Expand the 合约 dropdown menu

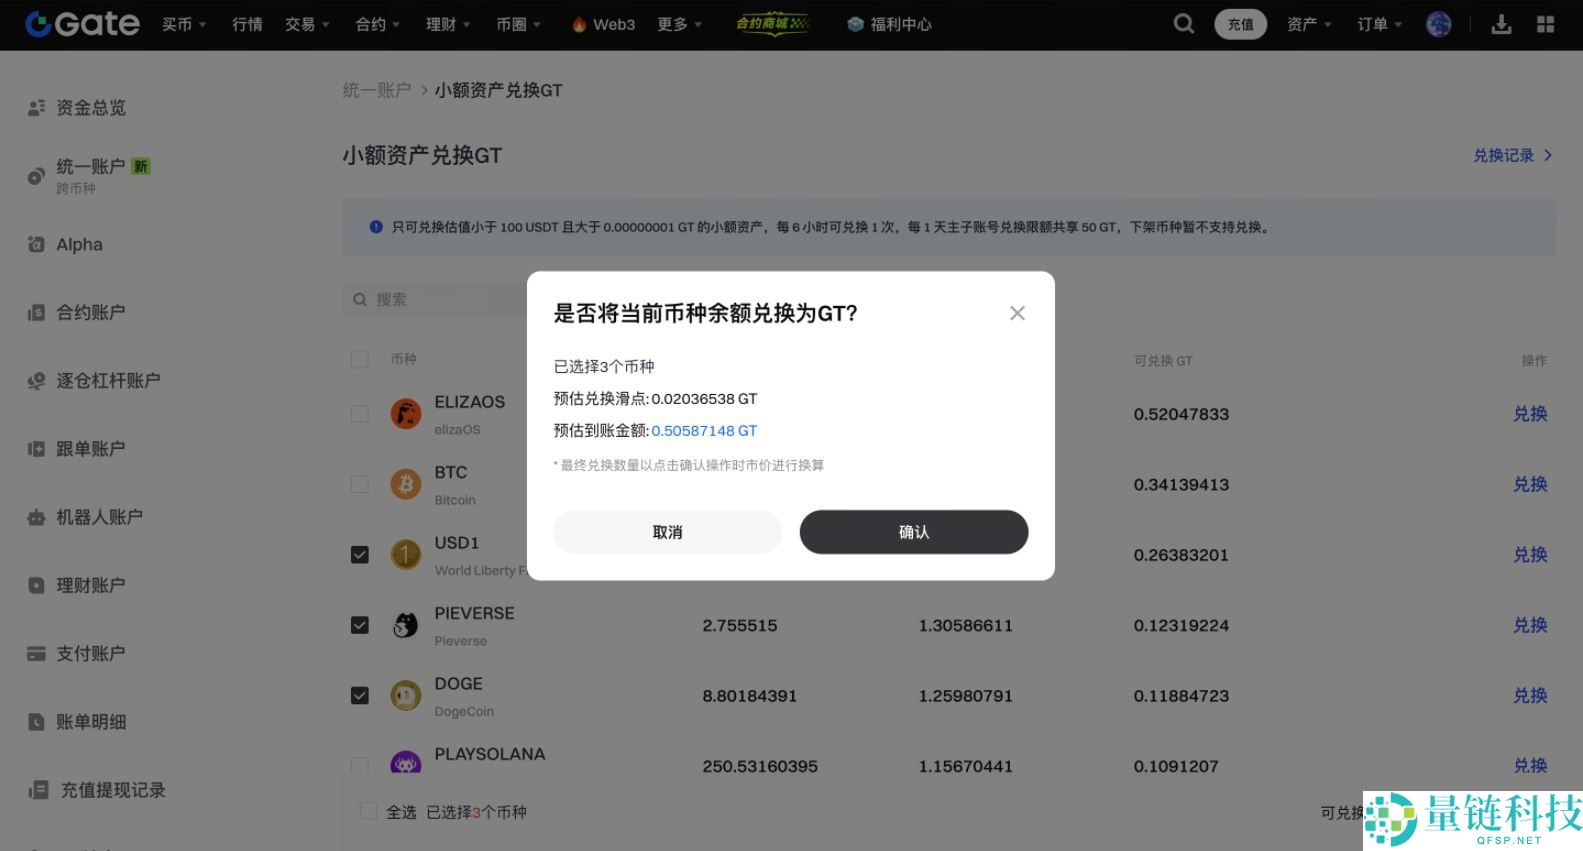[378, 24]
